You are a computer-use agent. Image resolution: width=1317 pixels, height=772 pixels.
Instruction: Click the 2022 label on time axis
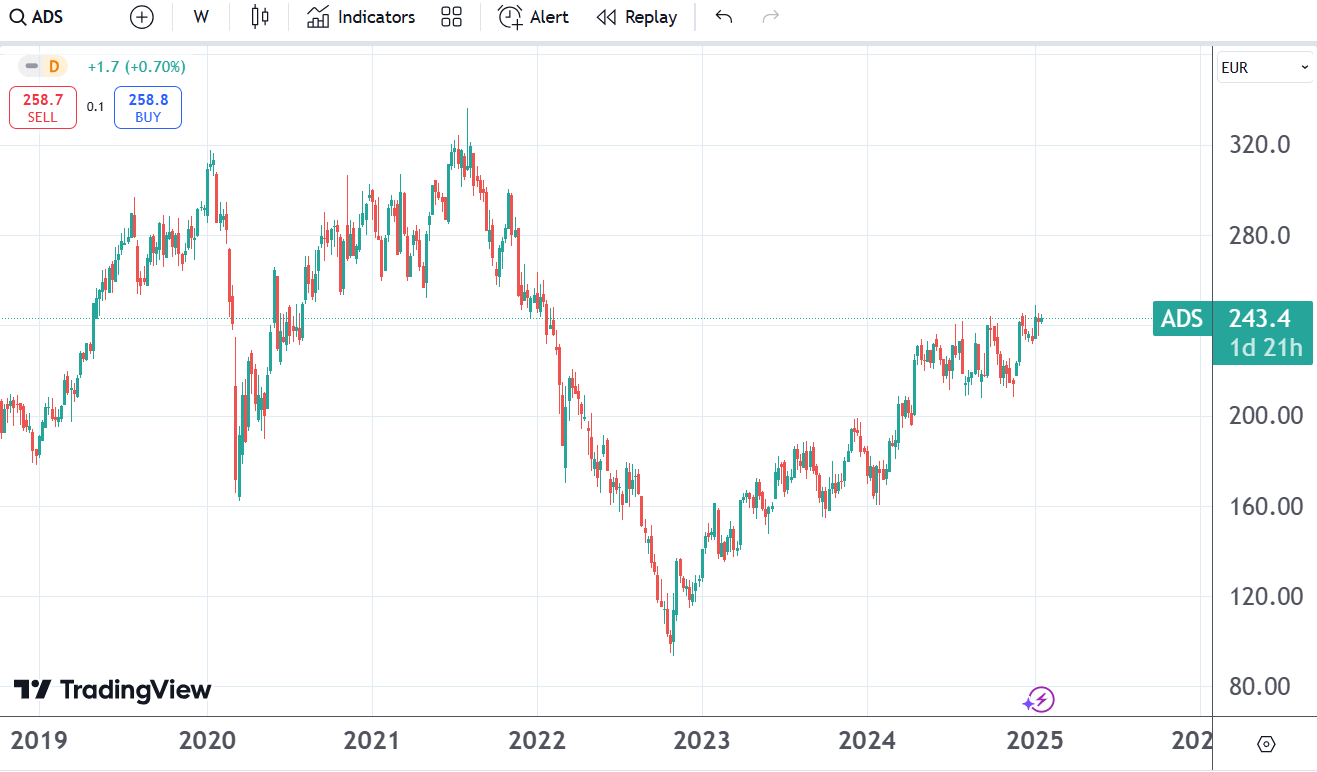point(537,741)
